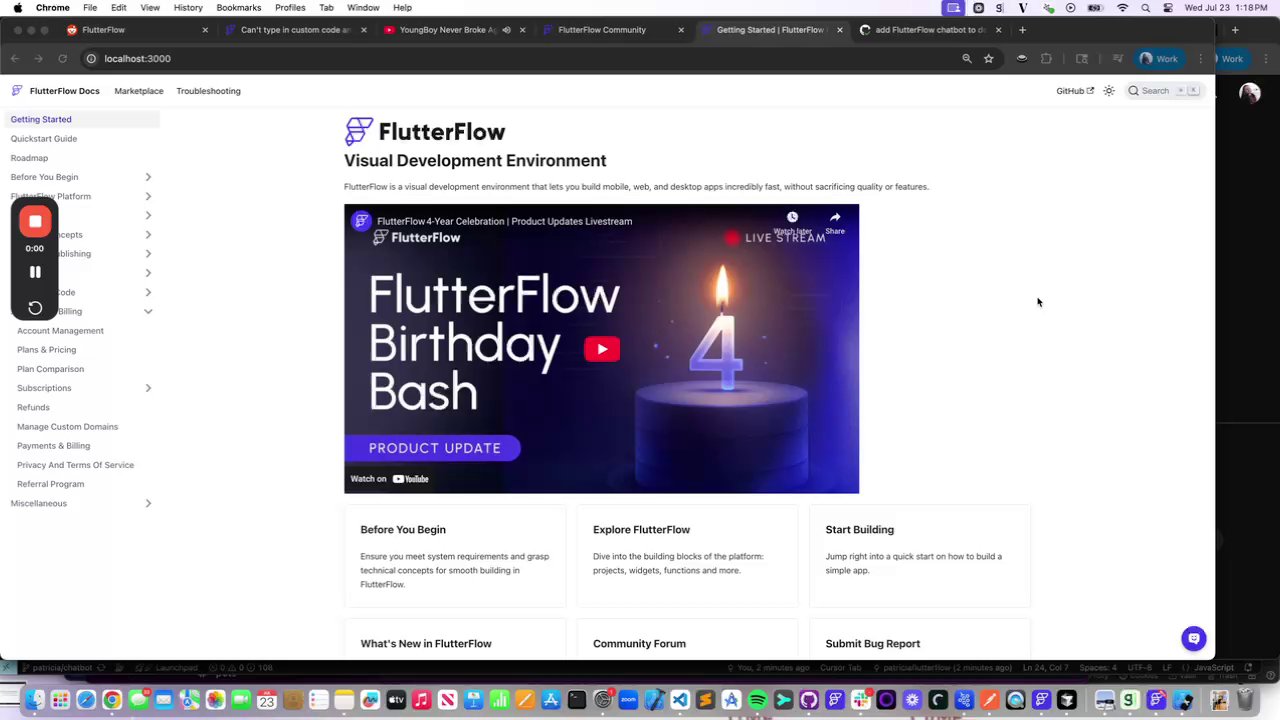1280x720 pixels.
Task: Open the Bookmarks menu in menu bar
Action: click(x=239, y=8)
